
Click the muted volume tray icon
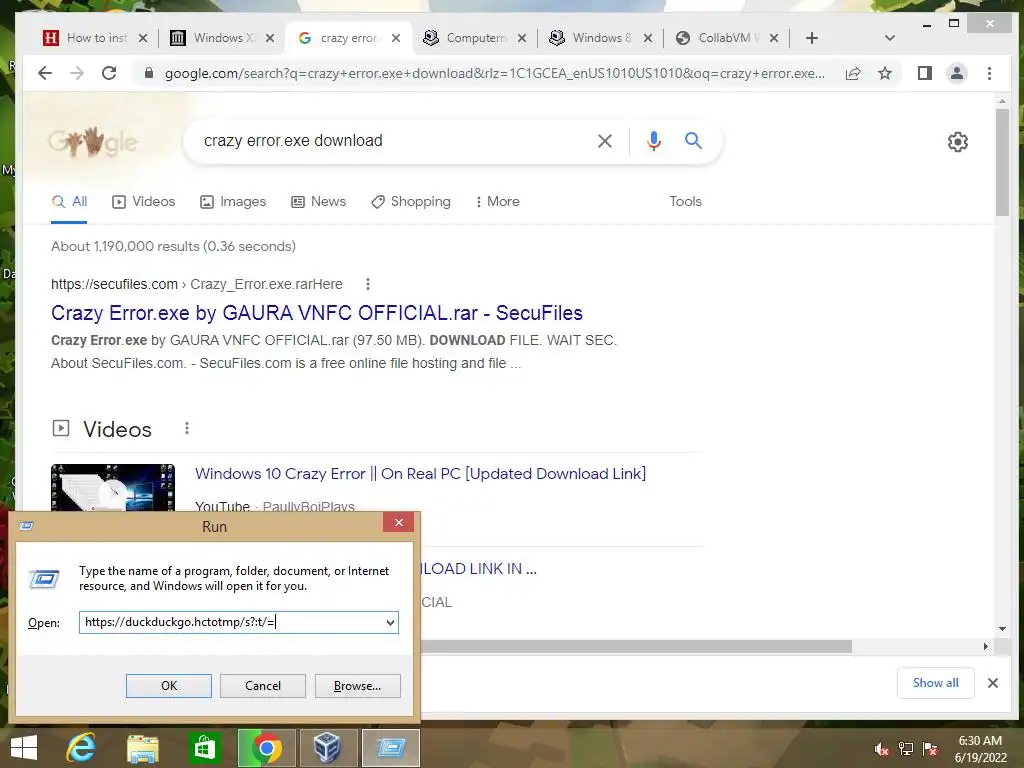882,749
